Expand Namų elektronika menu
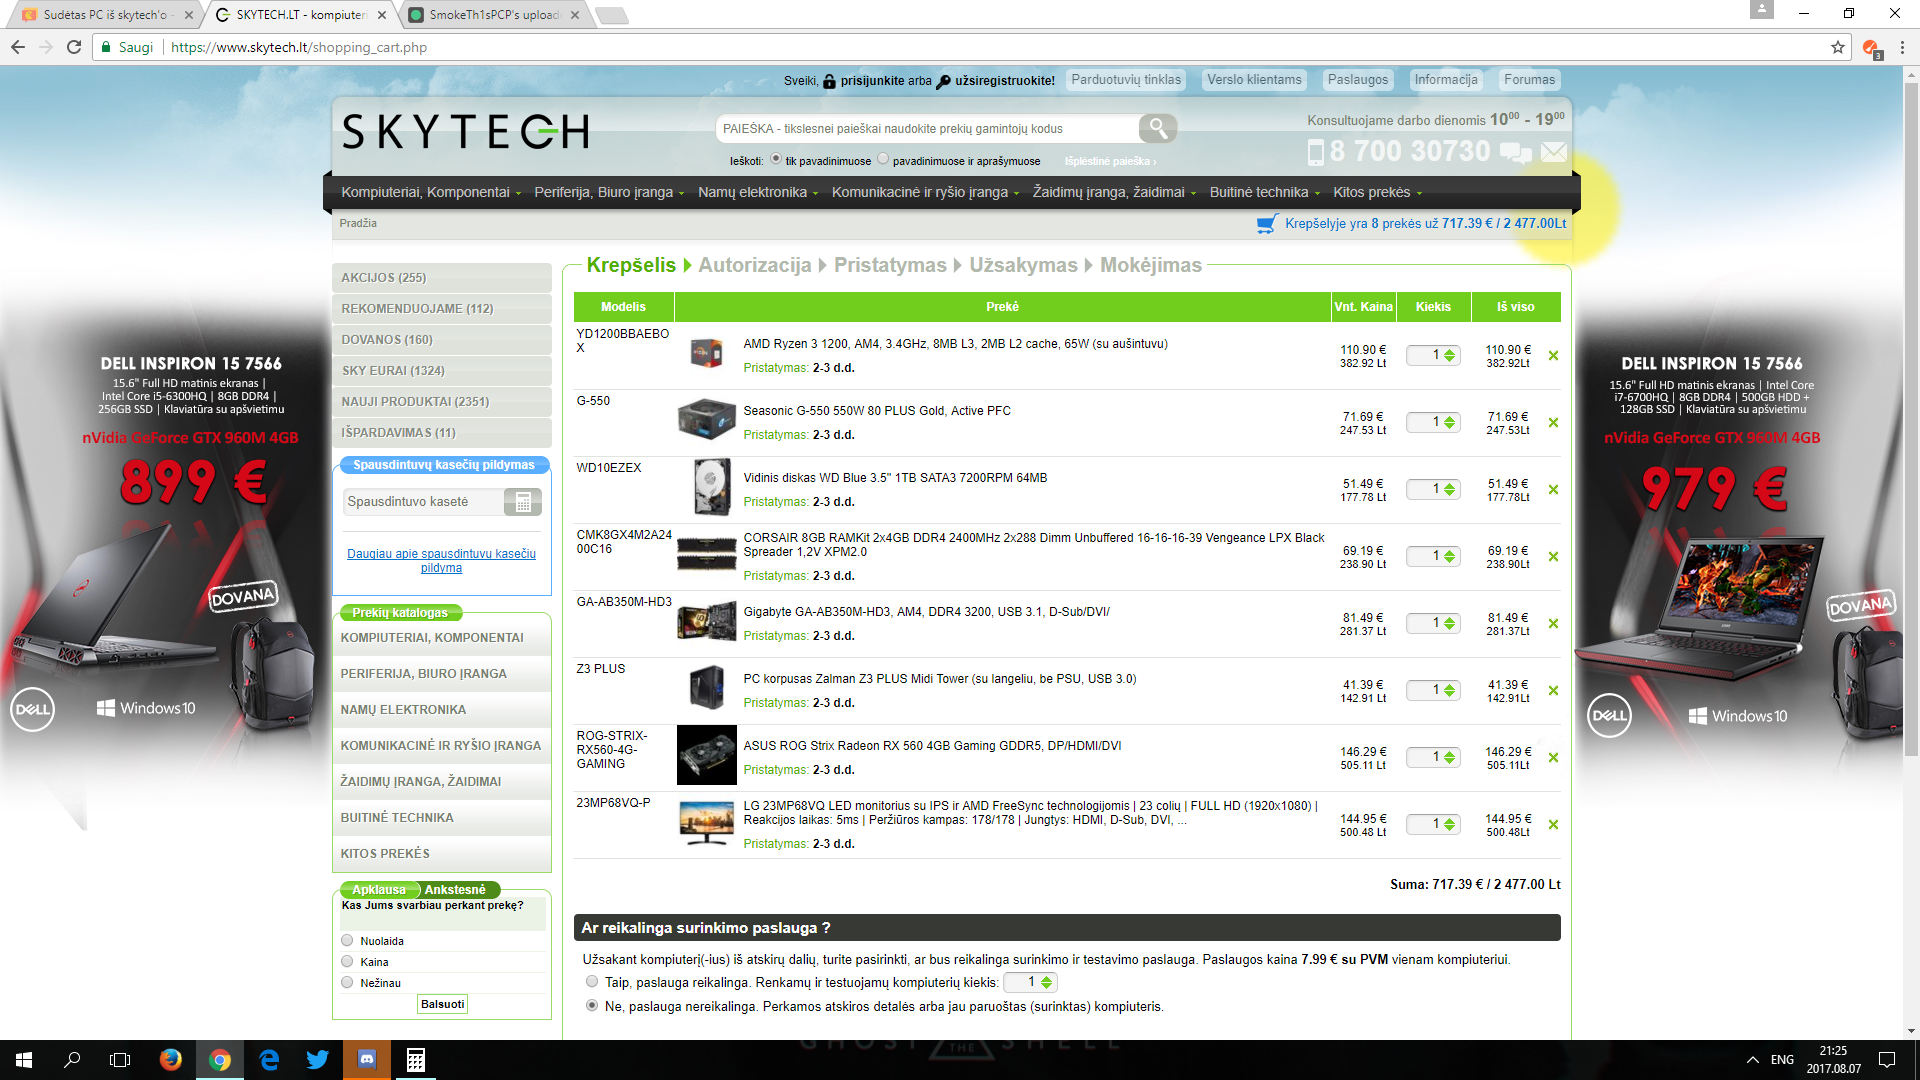 point(758,192)
